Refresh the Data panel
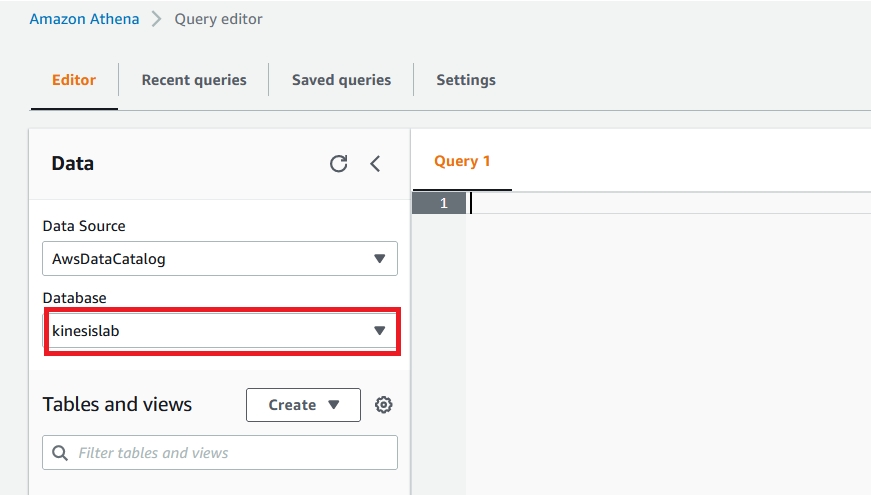The height and width of the screenshot is (495, 871). point(339,164)
